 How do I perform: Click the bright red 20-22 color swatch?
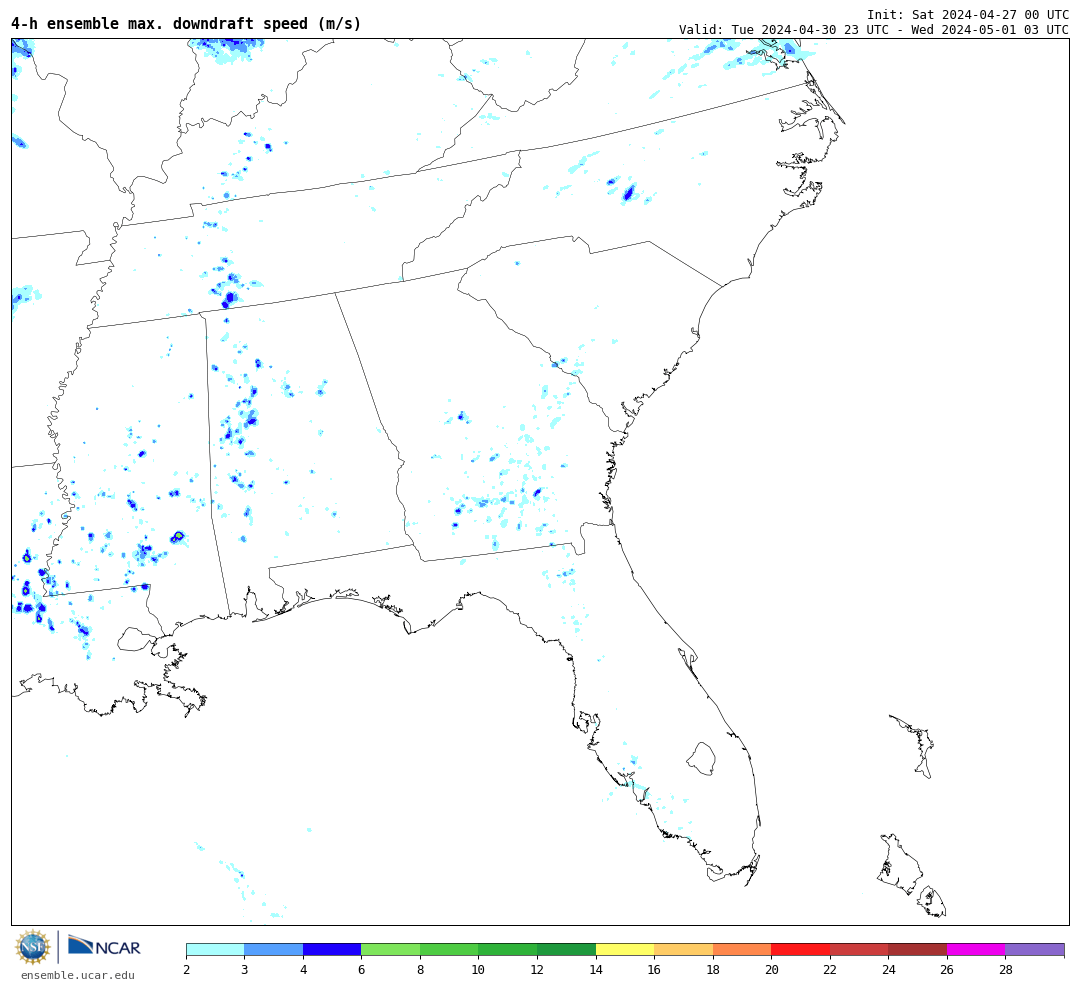click(800, 949)
